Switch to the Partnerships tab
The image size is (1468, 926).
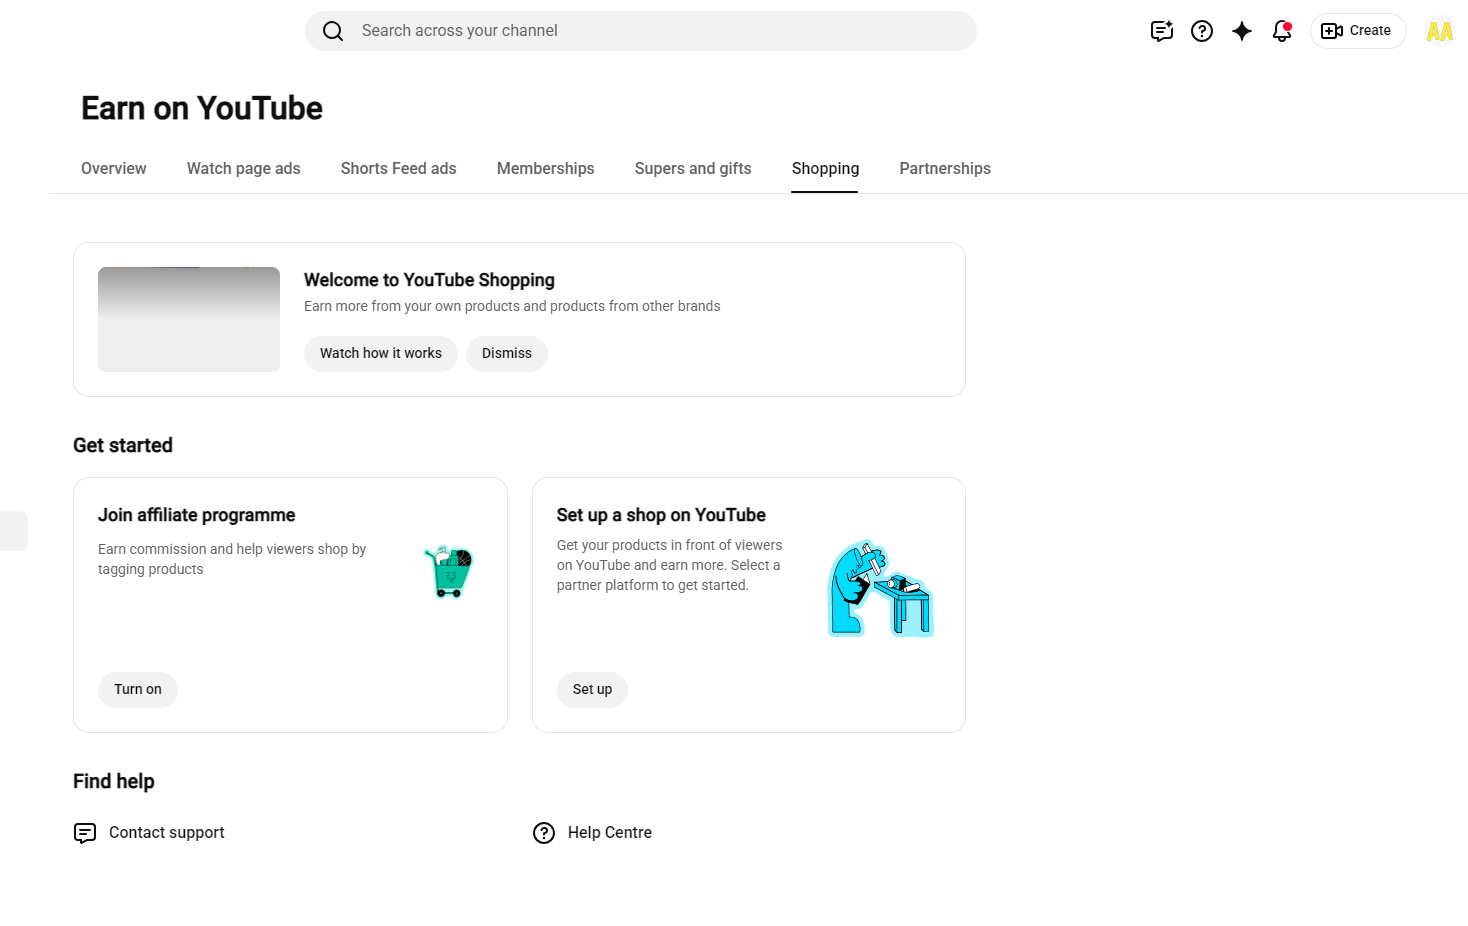tap(945, 169)
